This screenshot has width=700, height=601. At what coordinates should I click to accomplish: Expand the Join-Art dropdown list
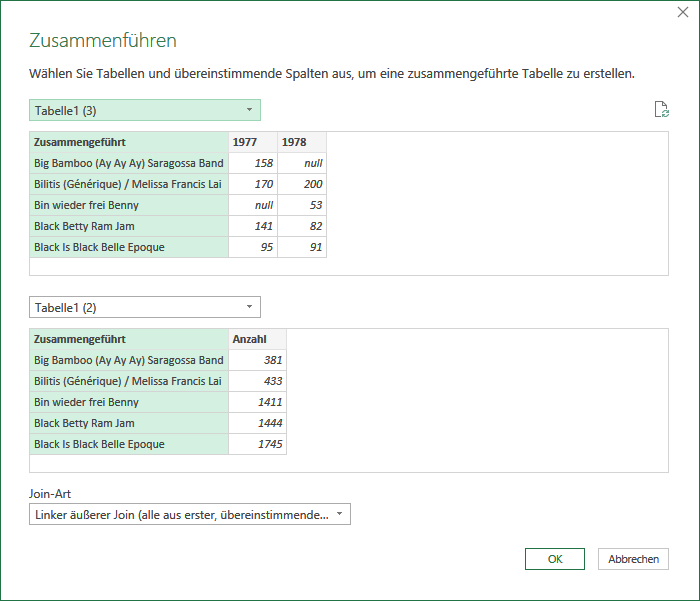pos(190,514)
